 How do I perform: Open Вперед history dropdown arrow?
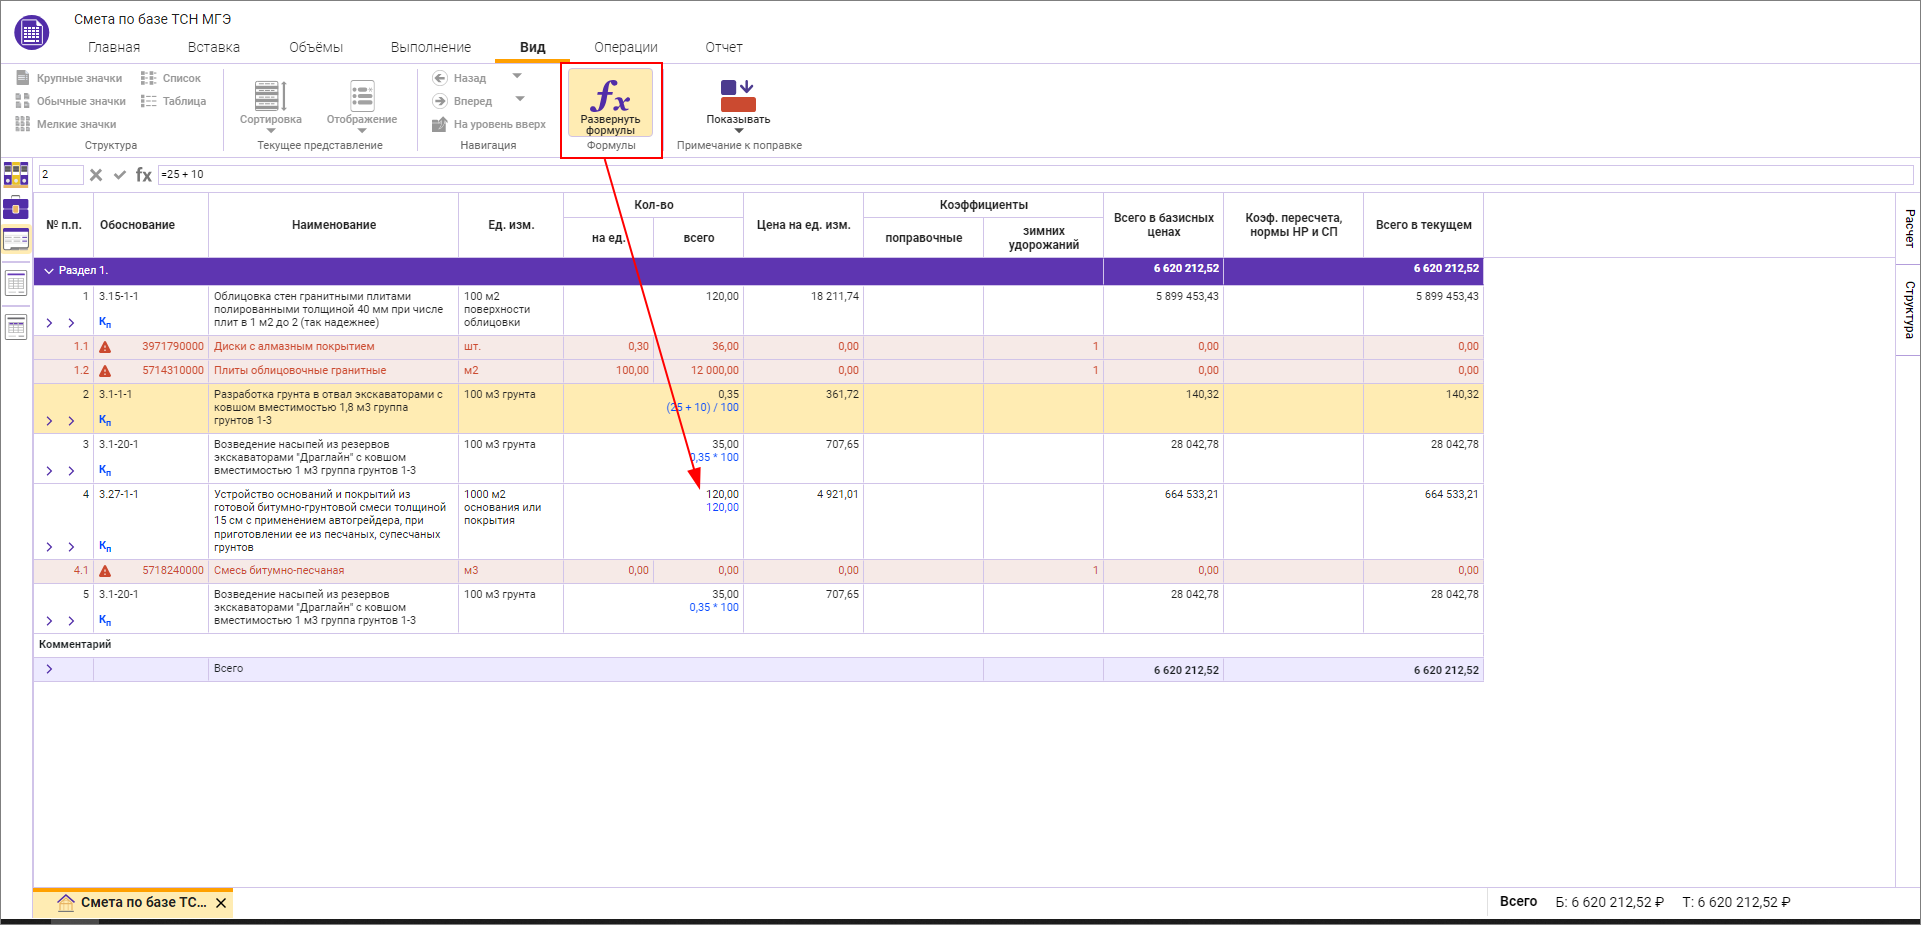[x=520, y=99]
